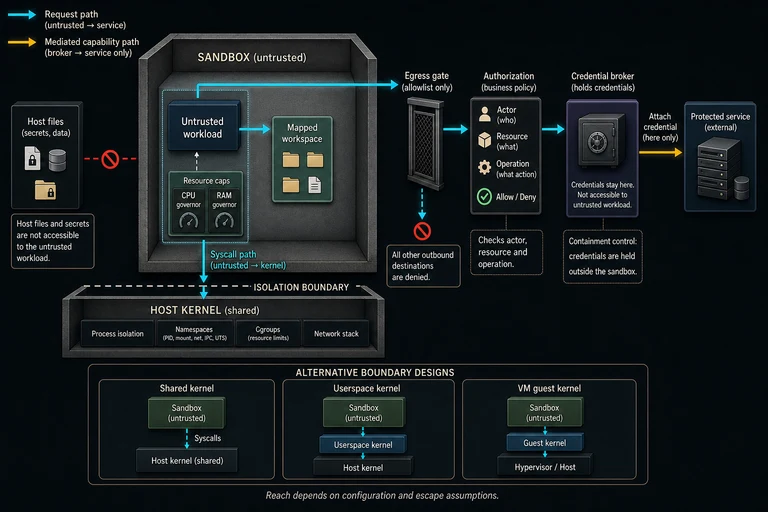
Task: Click the 'All other outbound destinations are denied' note
Action: 423,266
